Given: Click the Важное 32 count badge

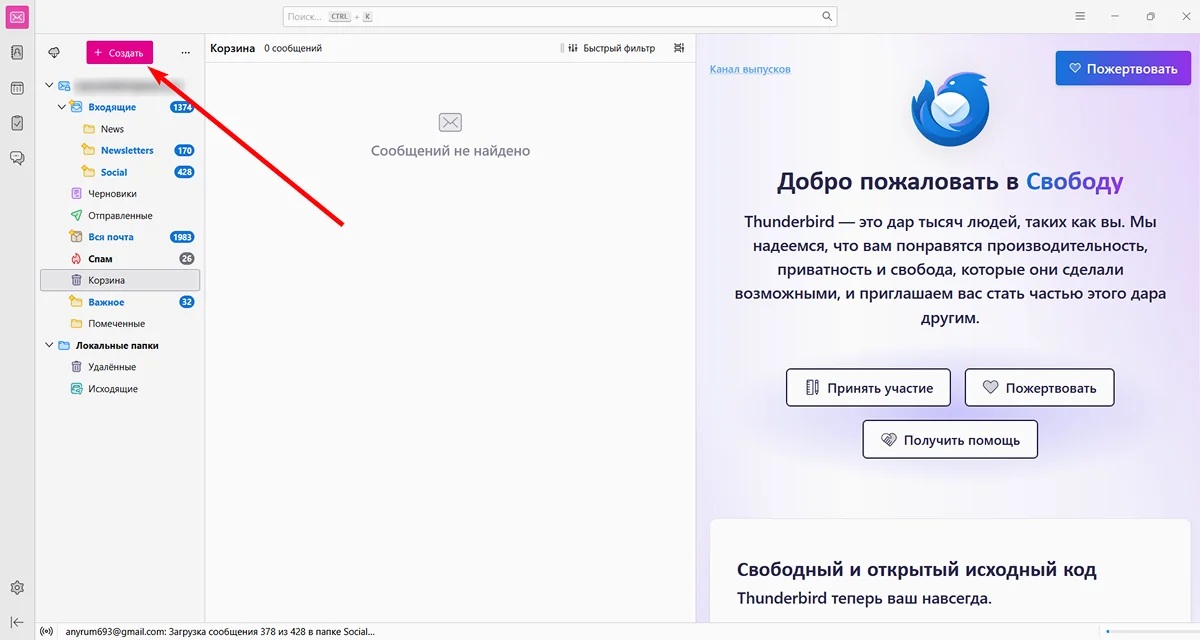Looking at the screenshot, I should (187, 302).
